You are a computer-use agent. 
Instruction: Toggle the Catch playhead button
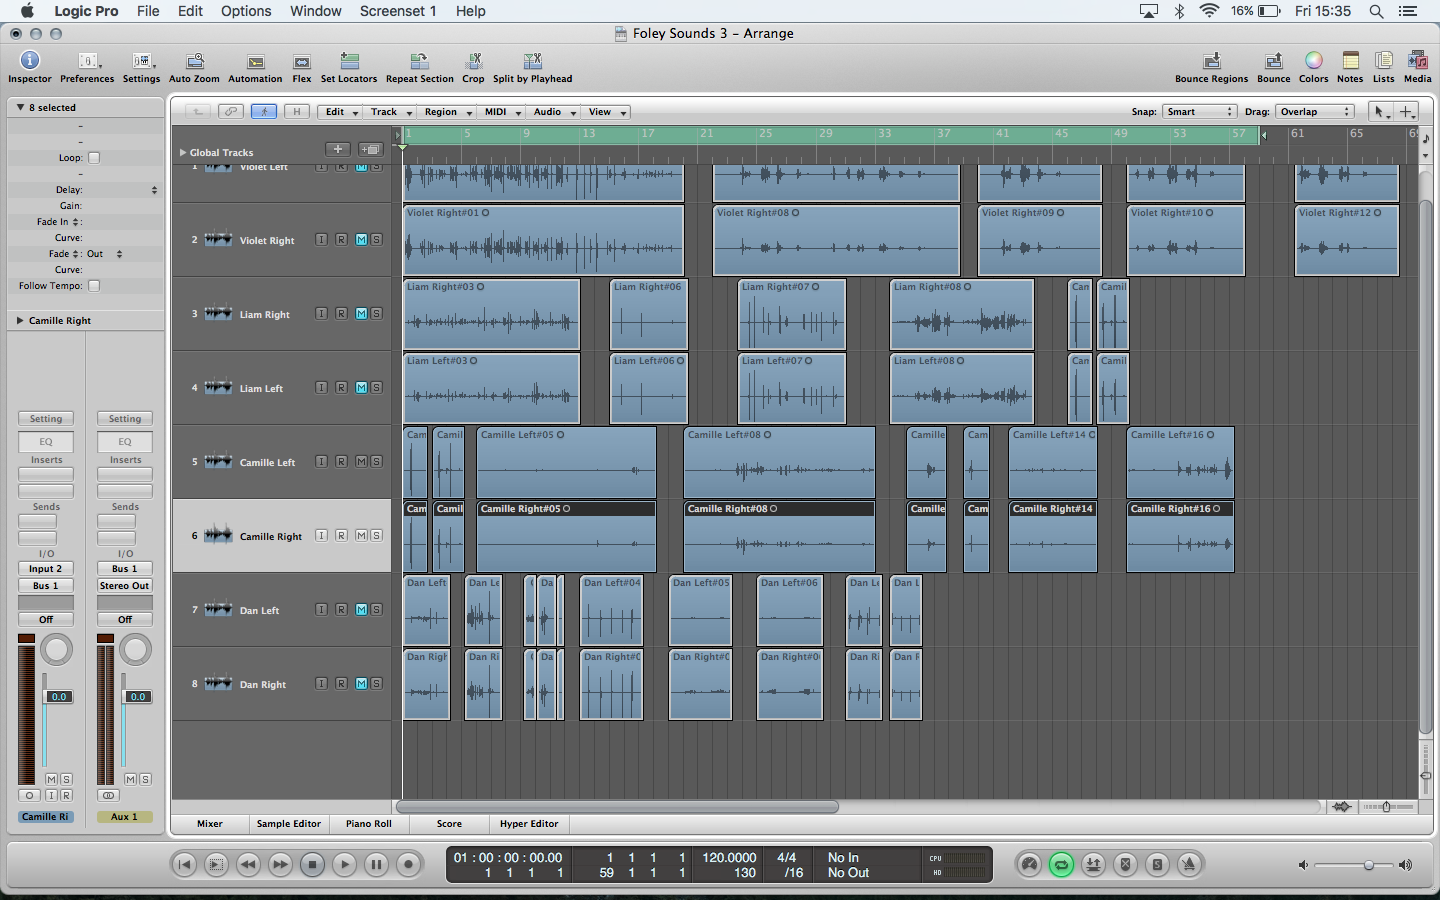click(264, 112)
